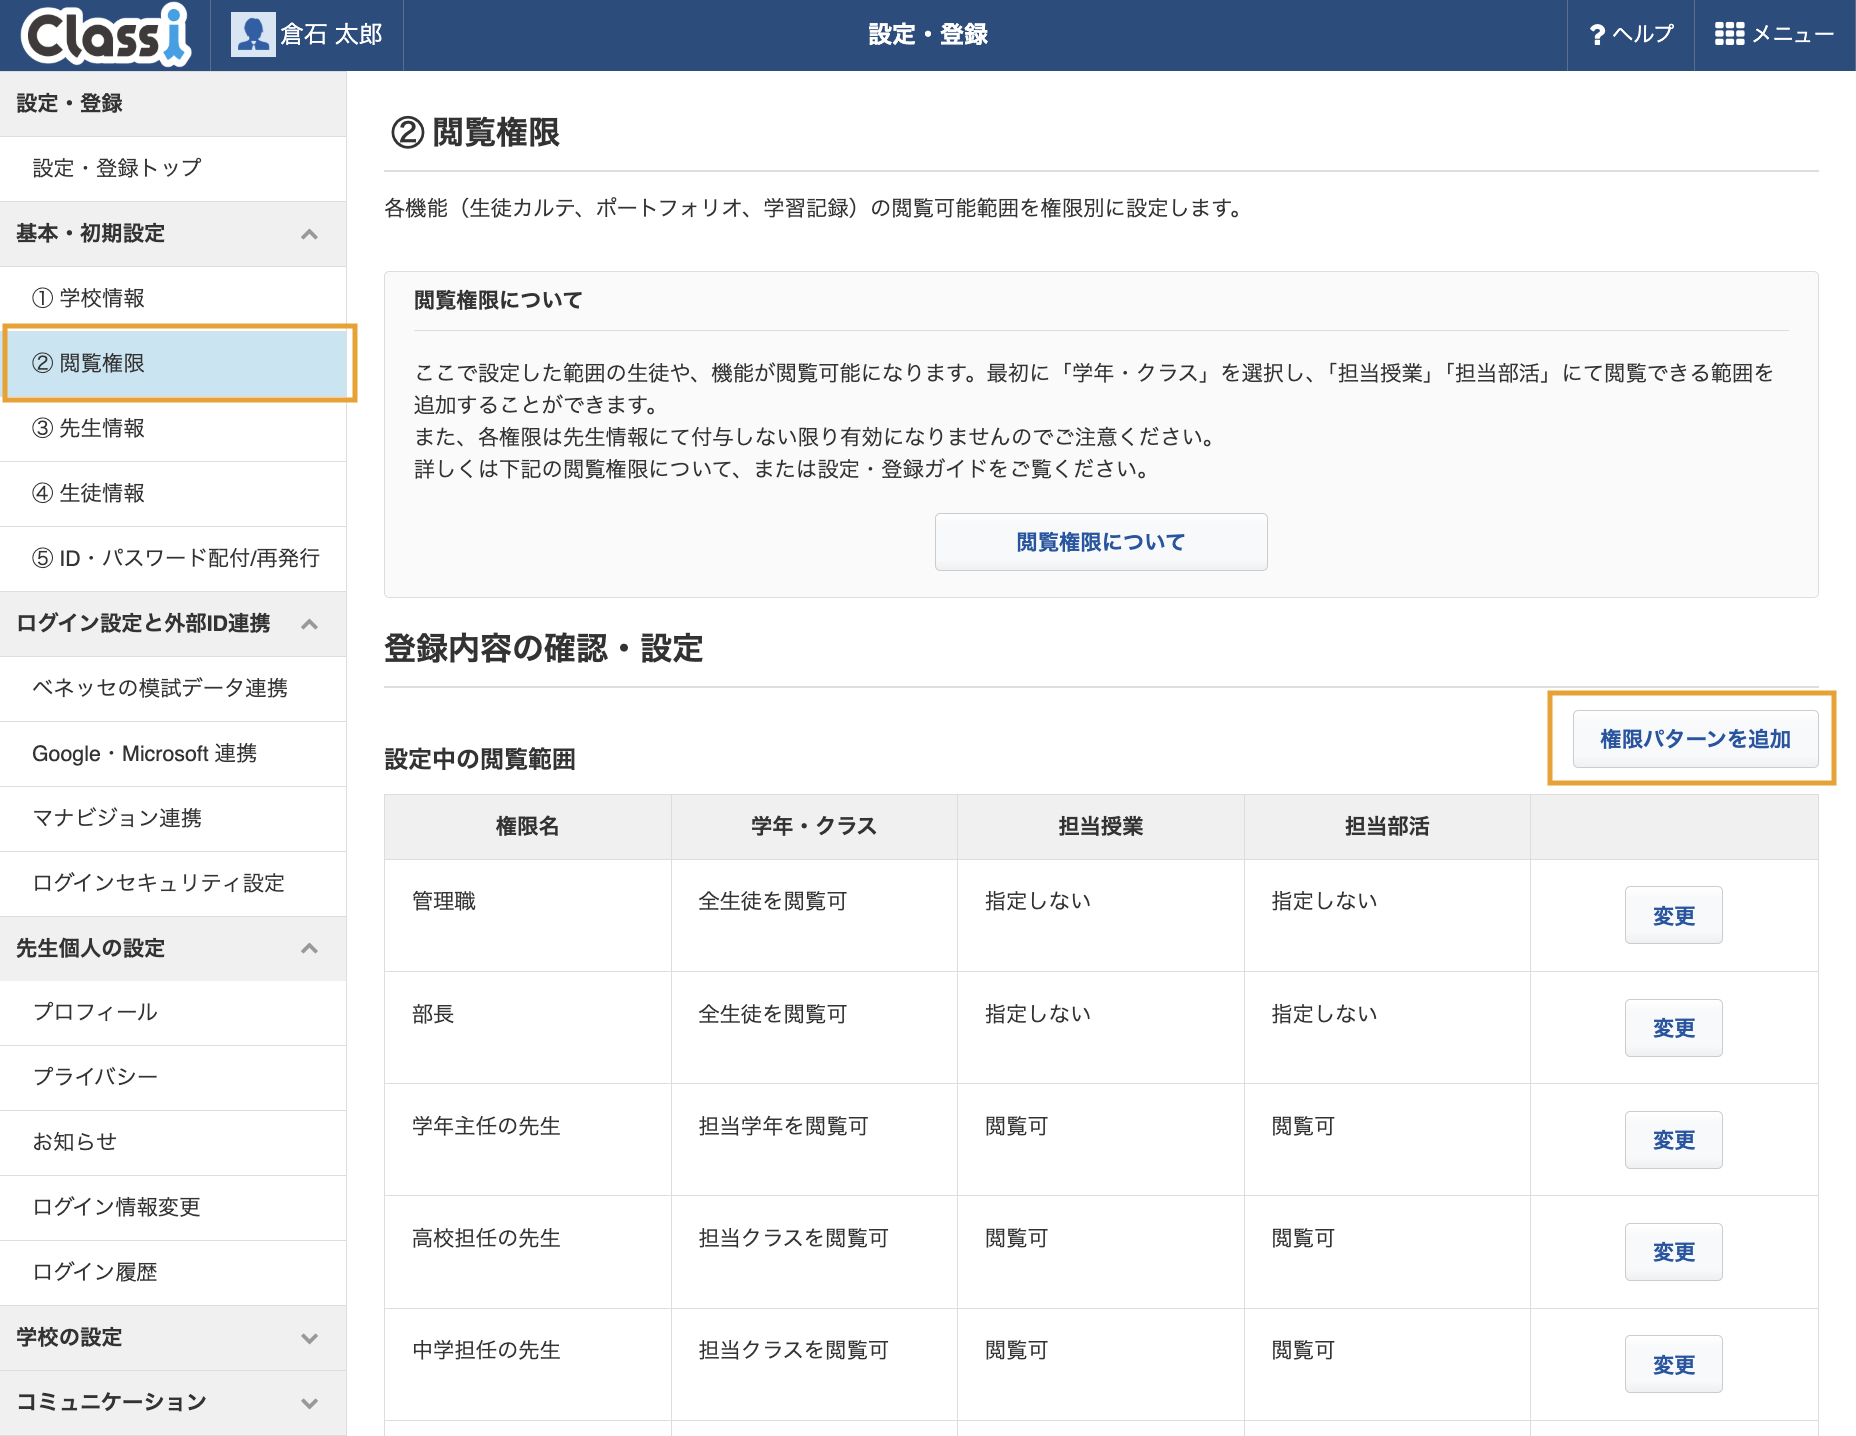This screenshot has height=1436, width=1856.
Task: Open Google・Microsoft 連携
Action: (x=173, y=754)
